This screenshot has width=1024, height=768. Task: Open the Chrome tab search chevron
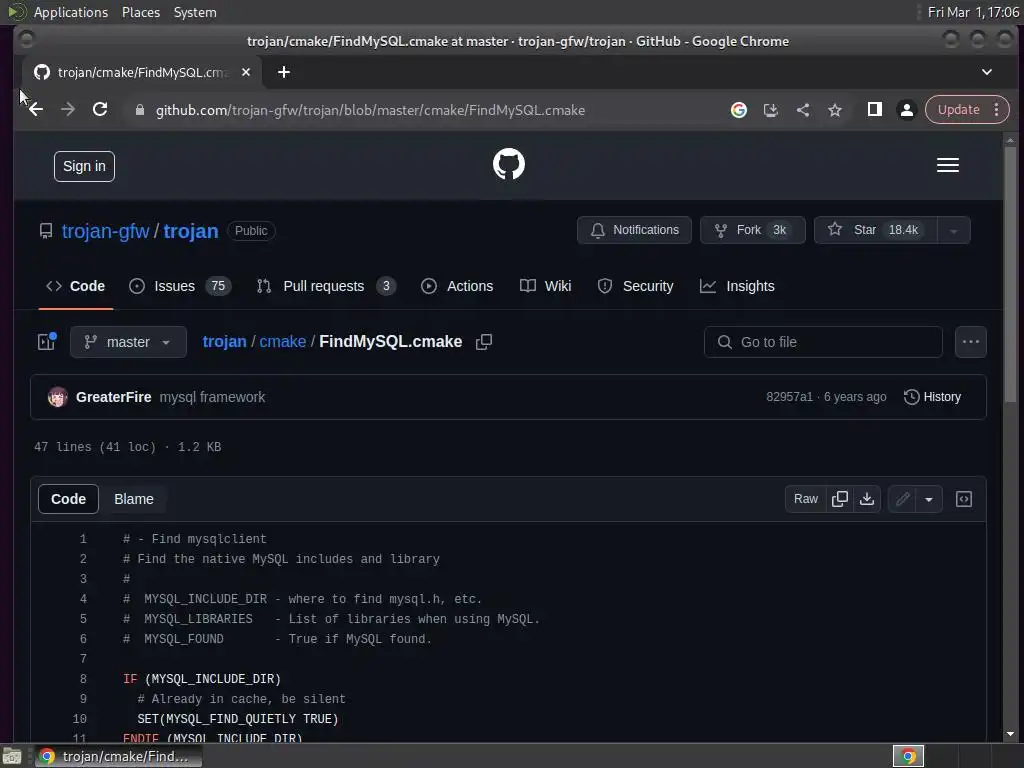tap(987, 72)
